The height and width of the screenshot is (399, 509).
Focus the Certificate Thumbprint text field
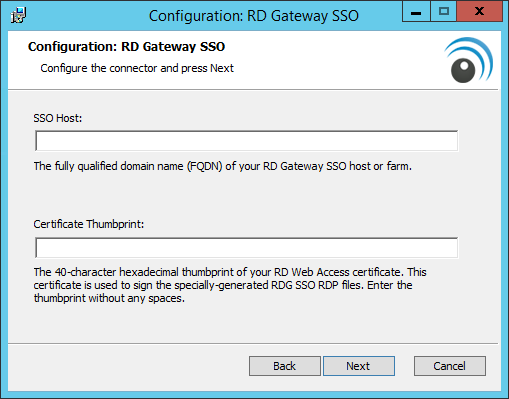click(x=247, y=248)
